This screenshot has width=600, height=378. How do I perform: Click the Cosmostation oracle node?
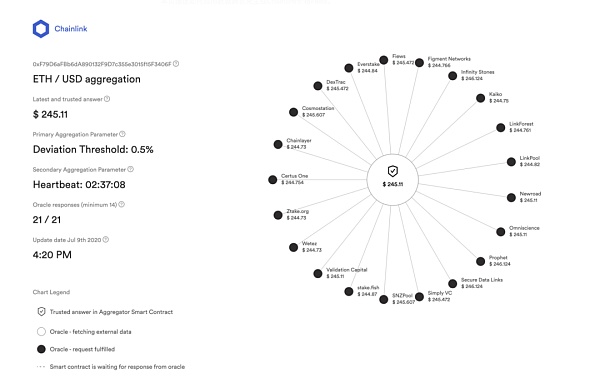(x=293, y=112)
